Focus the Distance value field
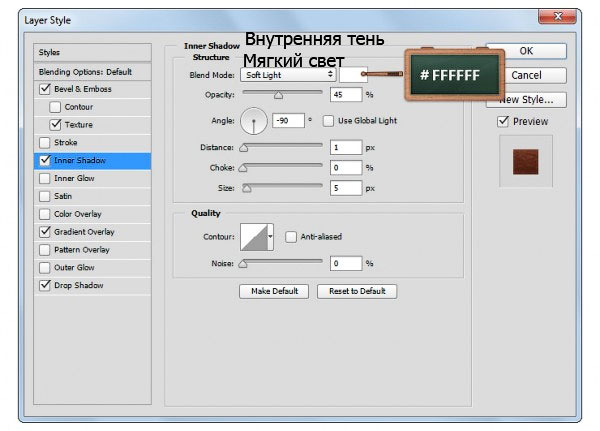600x431 pixels. click(x=346, y=147)
